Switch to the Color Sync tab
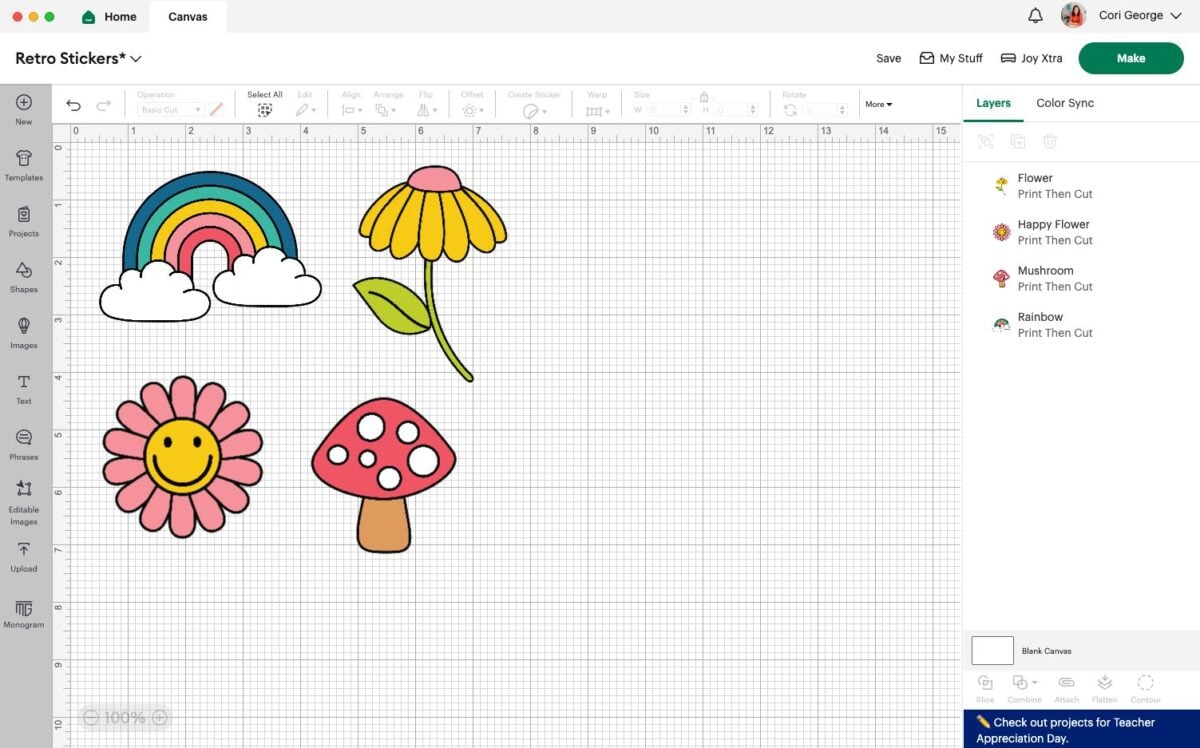 coord(1065,103)
